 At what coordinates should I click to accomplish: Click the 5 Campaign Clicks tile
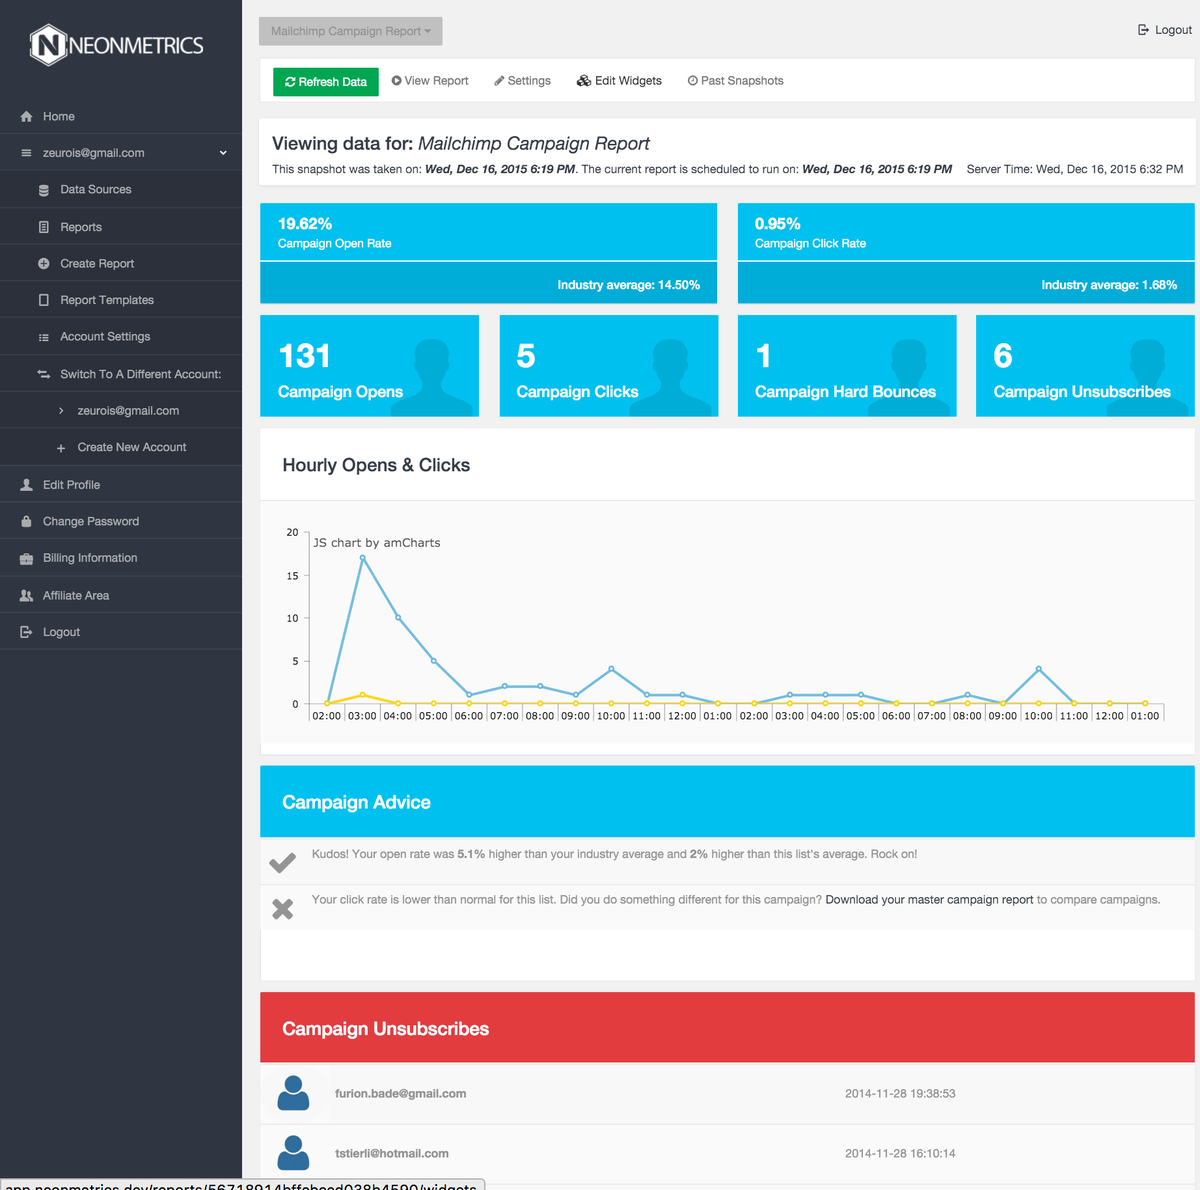coord(609,366)
